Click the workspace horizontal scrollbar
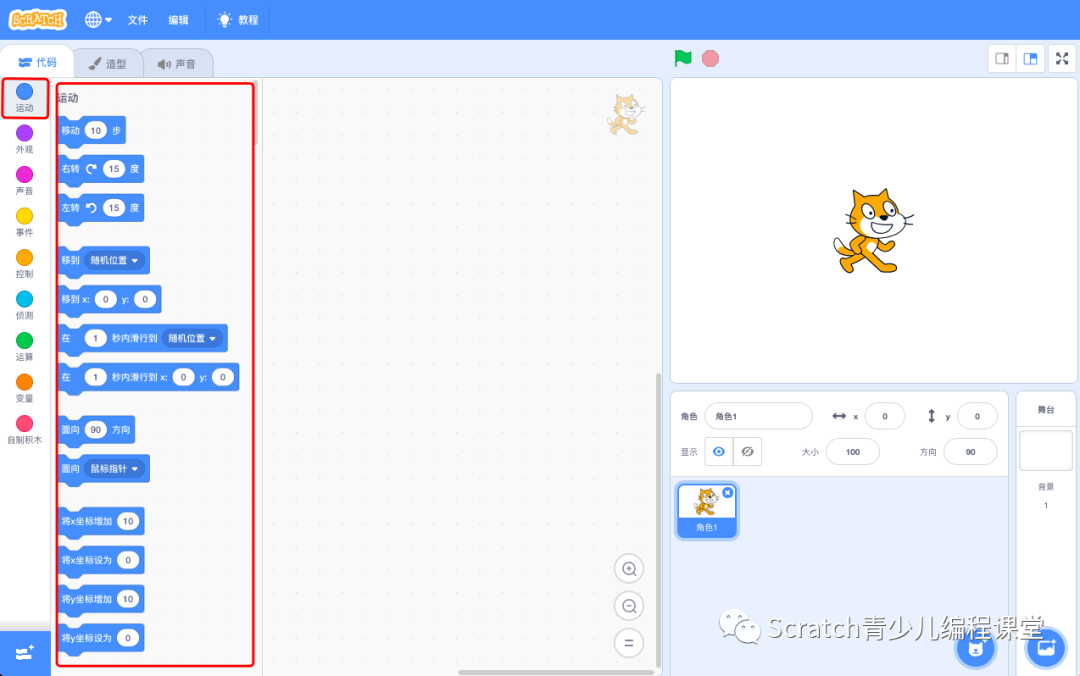The width and height of the screenshot is (1080, 676). [556, 673]
